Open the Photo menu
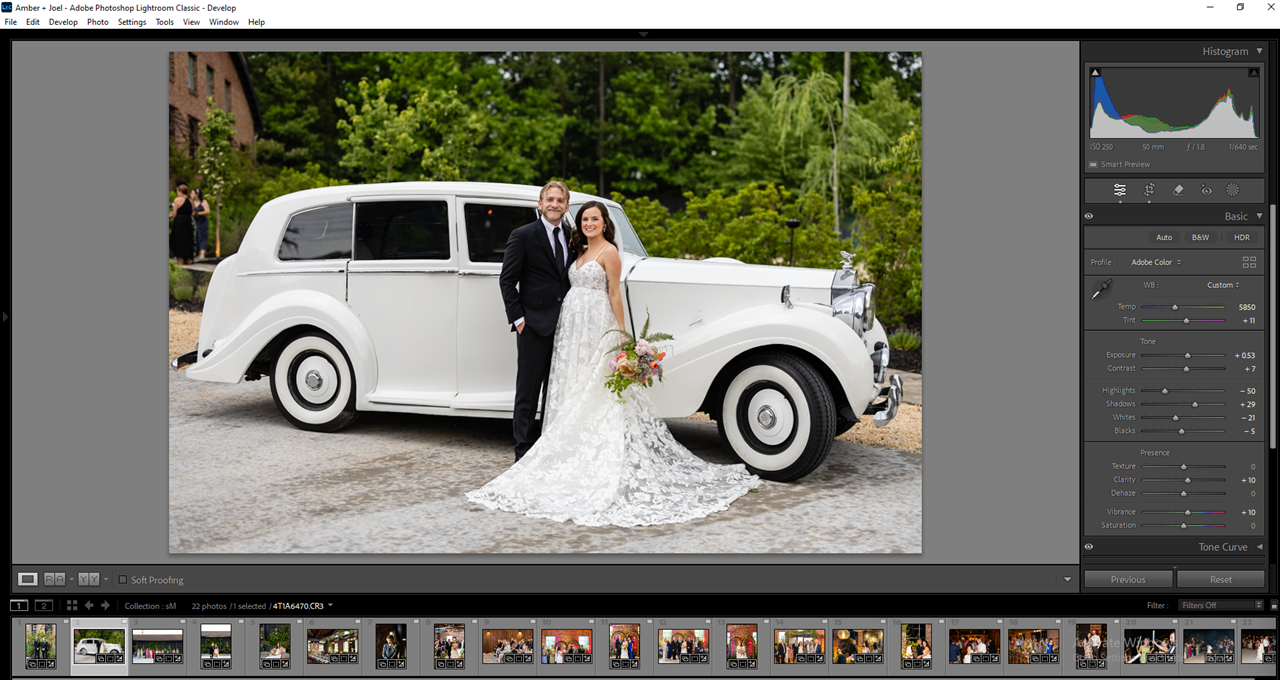The width and height of the screenshot is (1280, 680). 98,22
